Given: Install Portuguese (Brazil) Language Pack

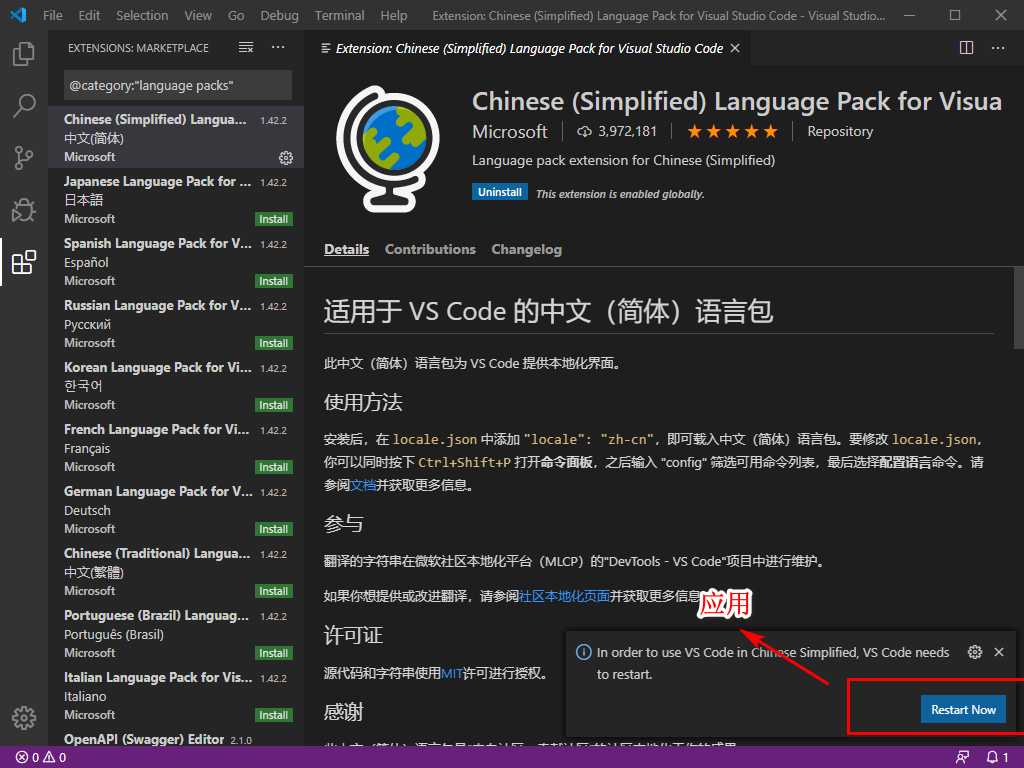Looking at the screenshot, I should (x=273, y=654).
